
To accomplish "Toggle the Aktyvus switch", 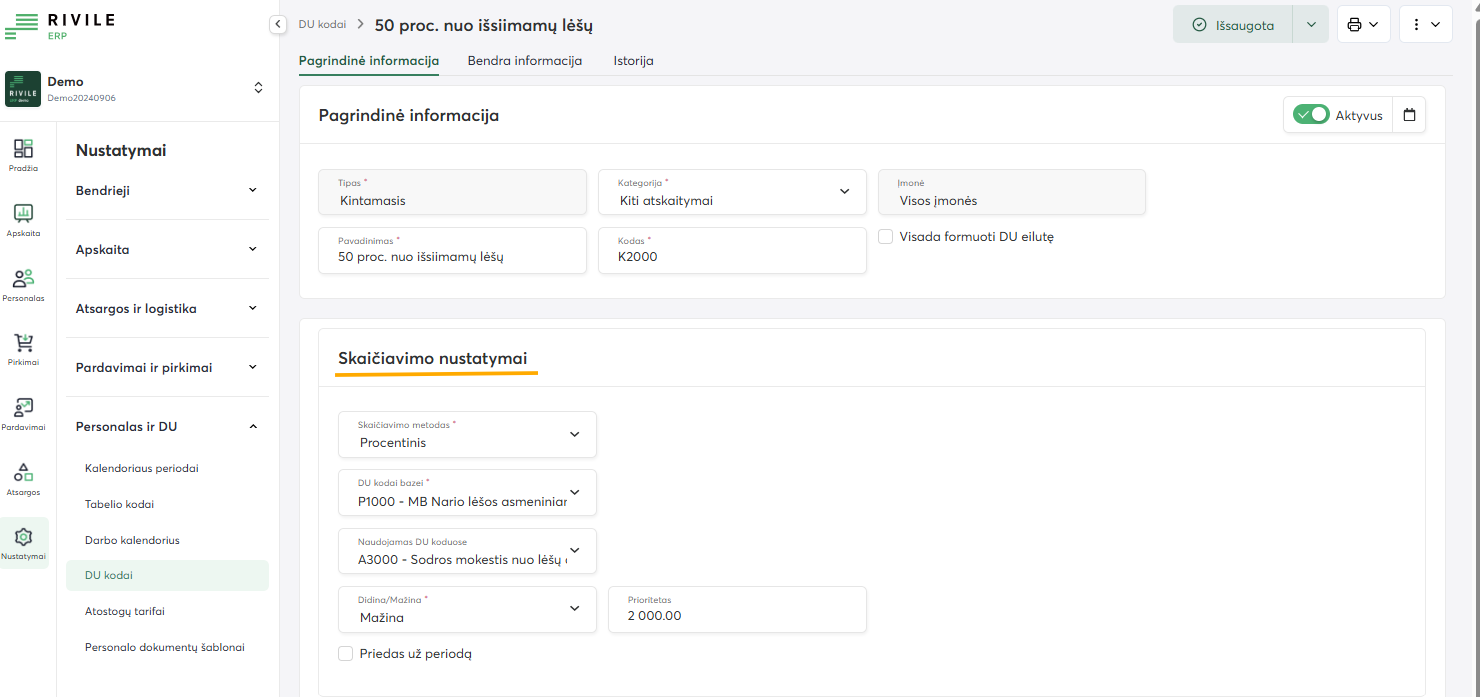I will coord(1311,115).
